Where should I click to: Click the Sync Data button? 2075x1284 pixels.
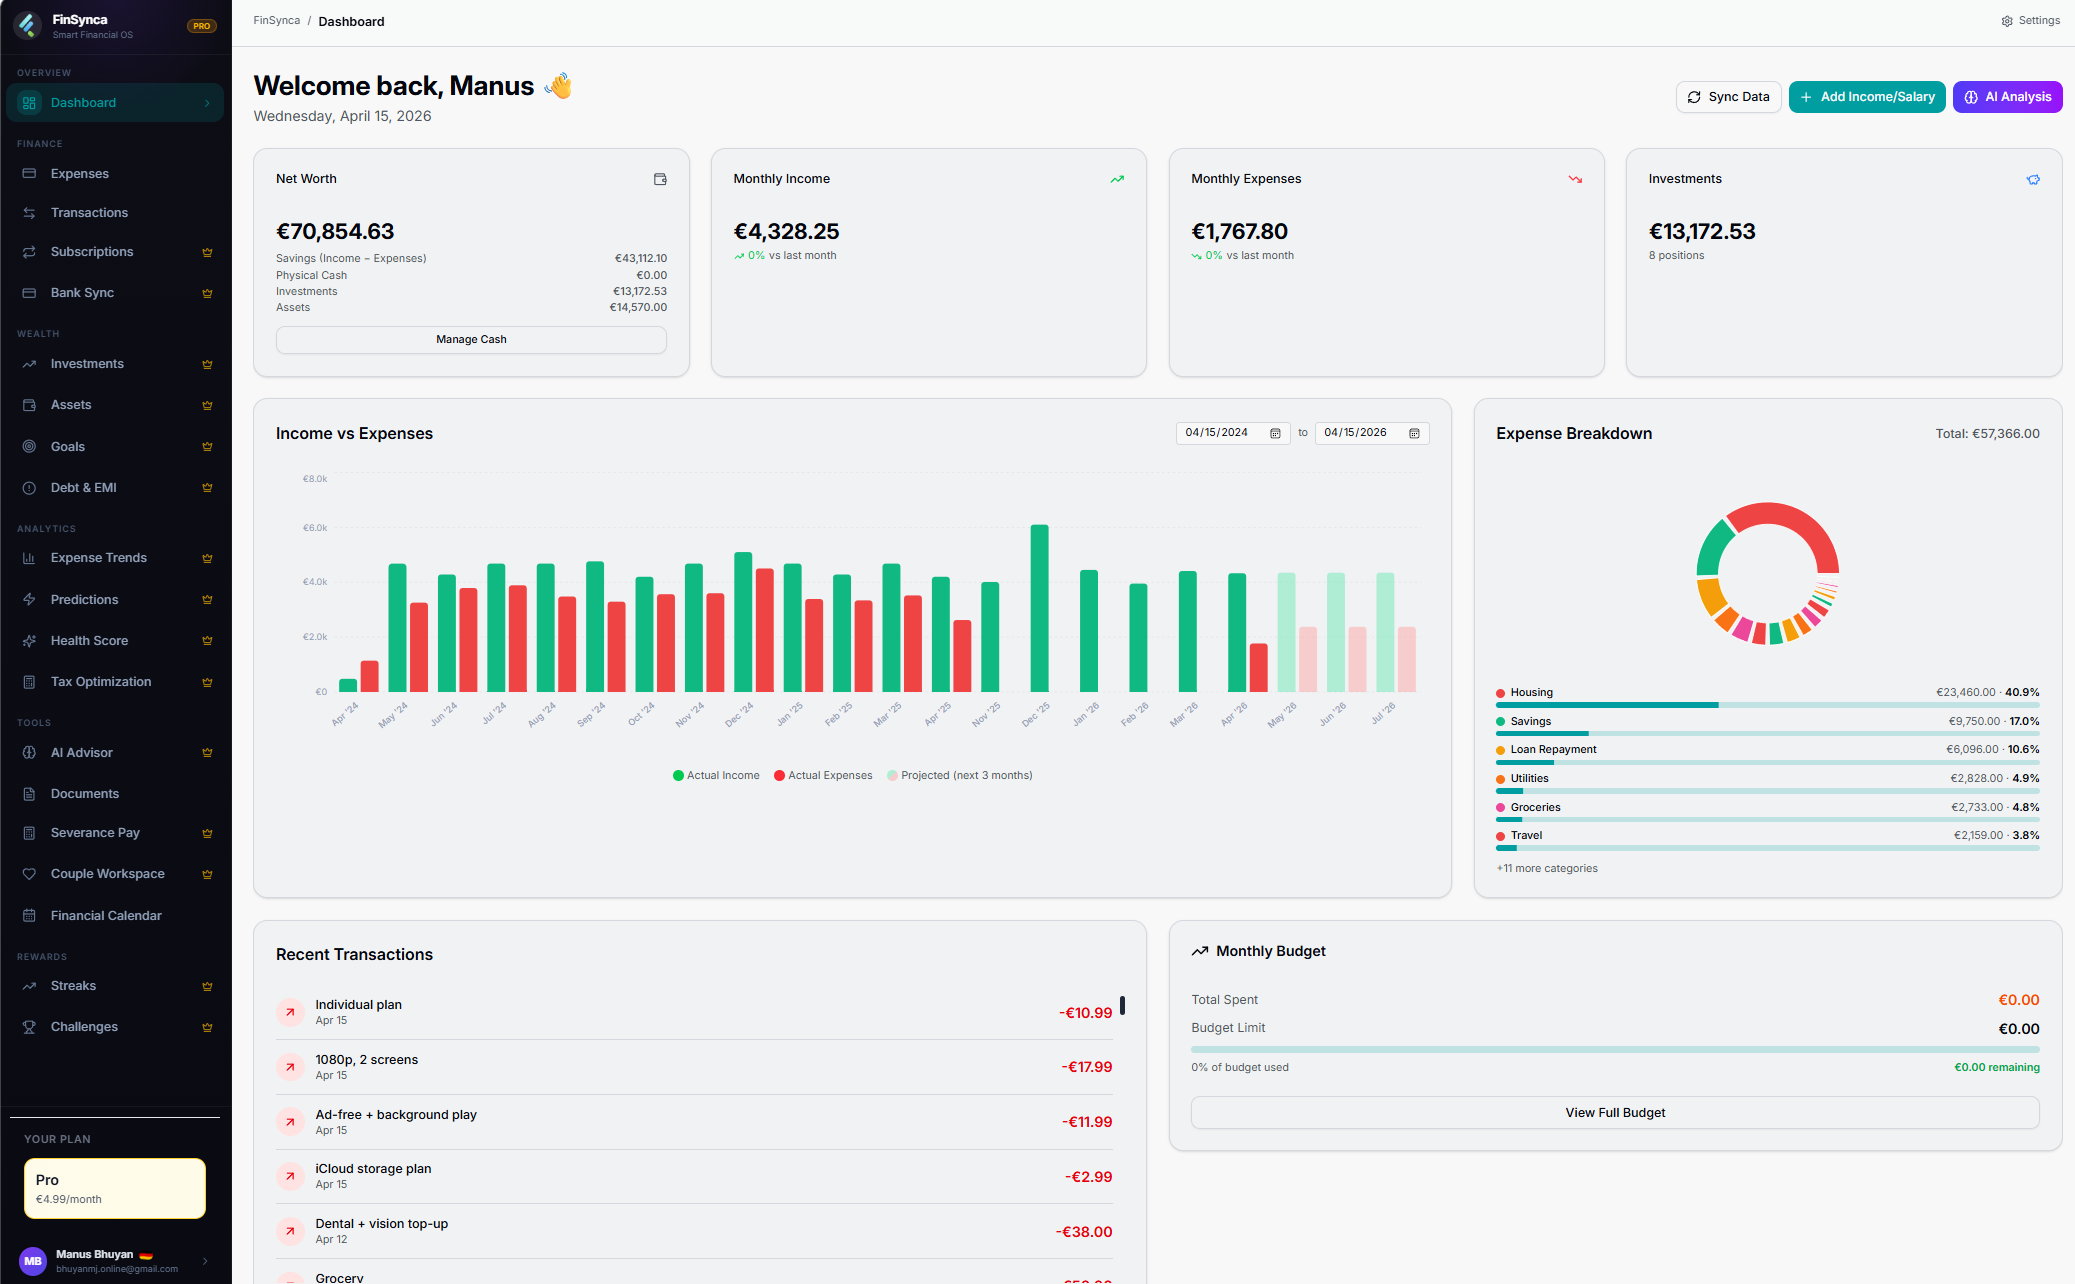coord(1728,97)
